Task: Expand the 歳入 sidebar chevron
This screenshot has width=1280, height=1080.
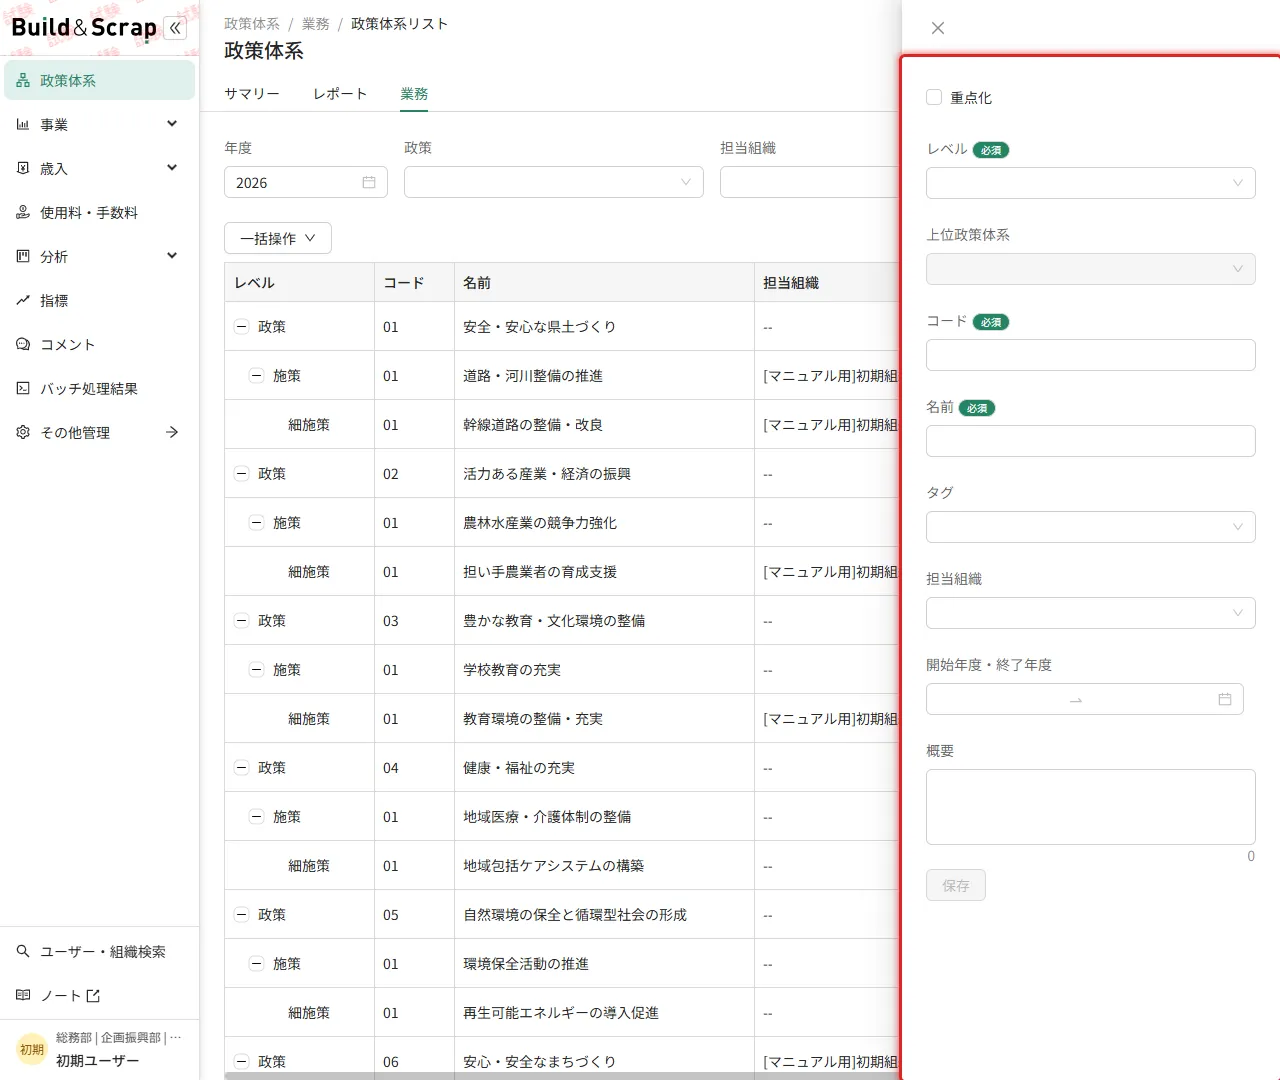Action: pos(172,168)
